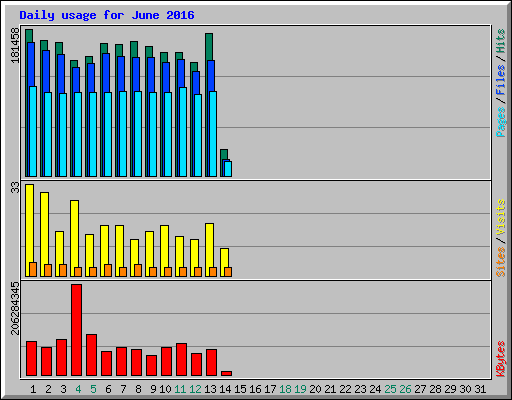Click the red 'KBytes' legend text

(x=501, y=359)
